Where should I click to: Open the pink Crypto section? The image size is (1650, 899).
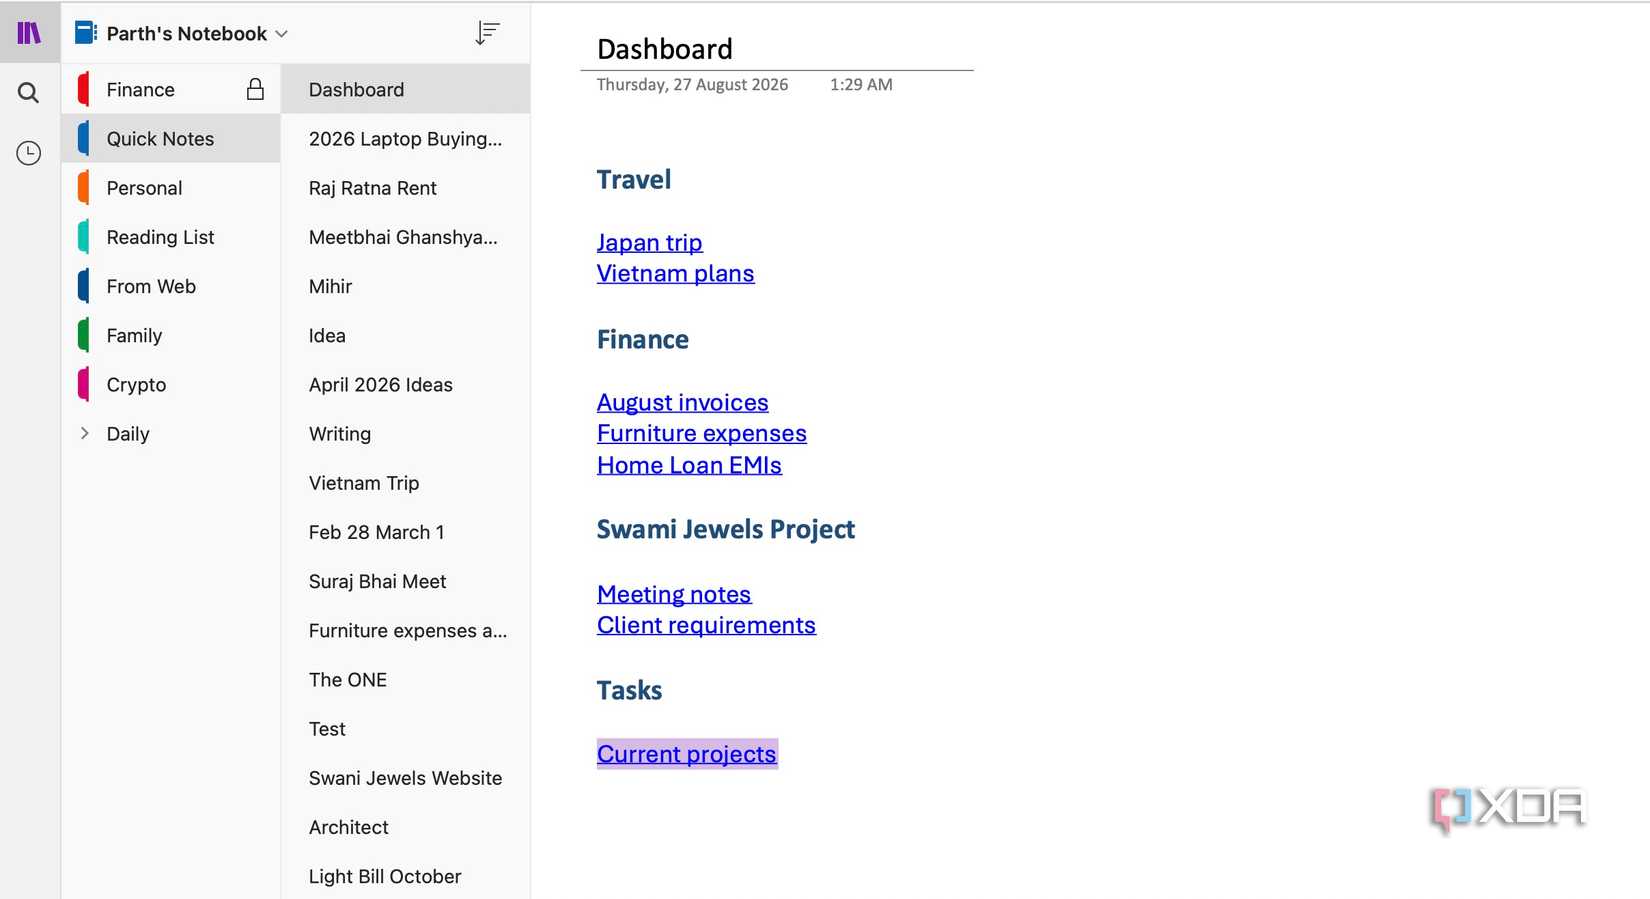tap(171, 384)
